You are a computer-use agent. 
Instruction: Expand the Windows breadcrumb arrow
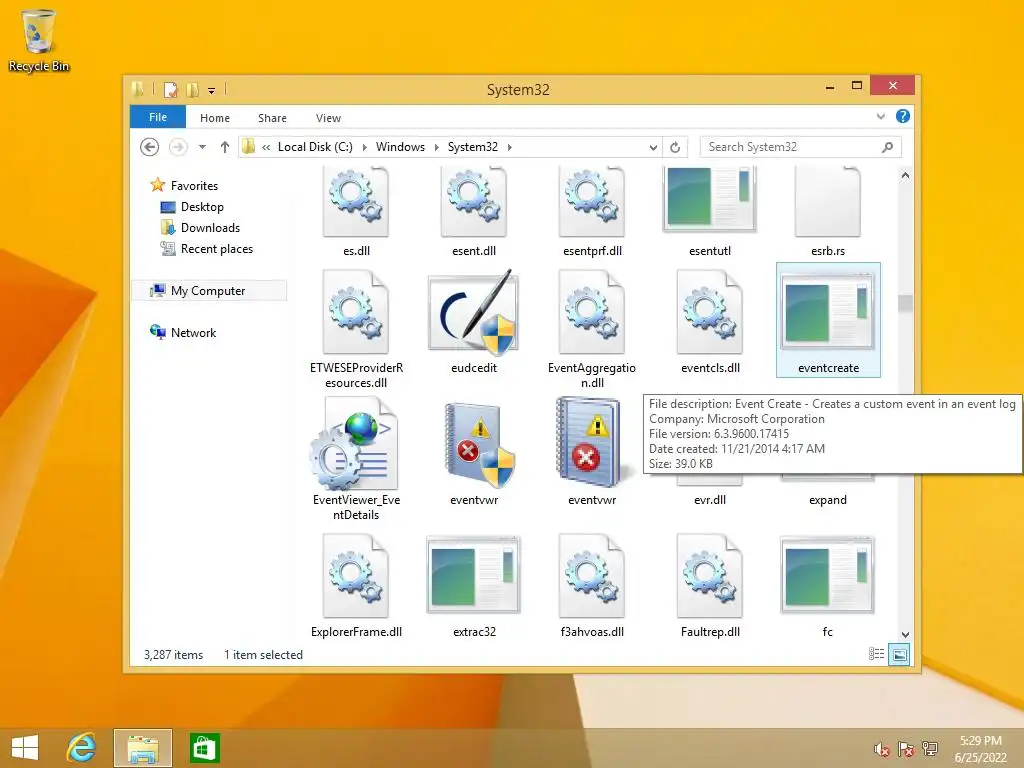(x=436, y=148)
